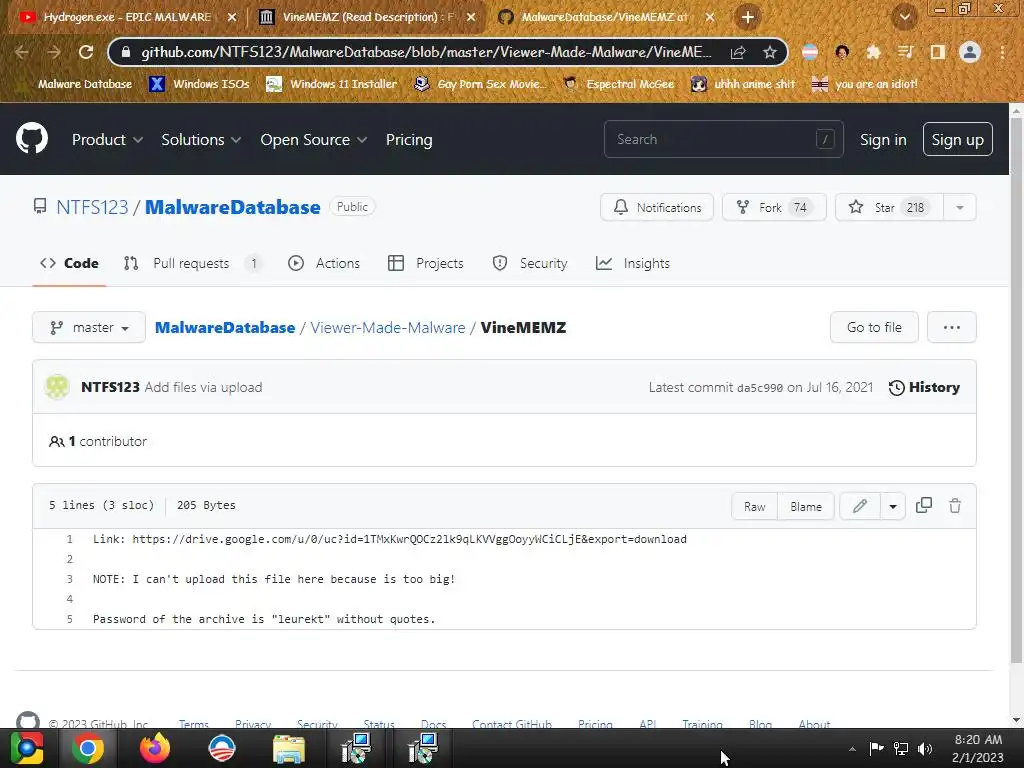Viewport: 1024px width, 768px height.
Task: Switch to the Insights tab
Action: 633,263
